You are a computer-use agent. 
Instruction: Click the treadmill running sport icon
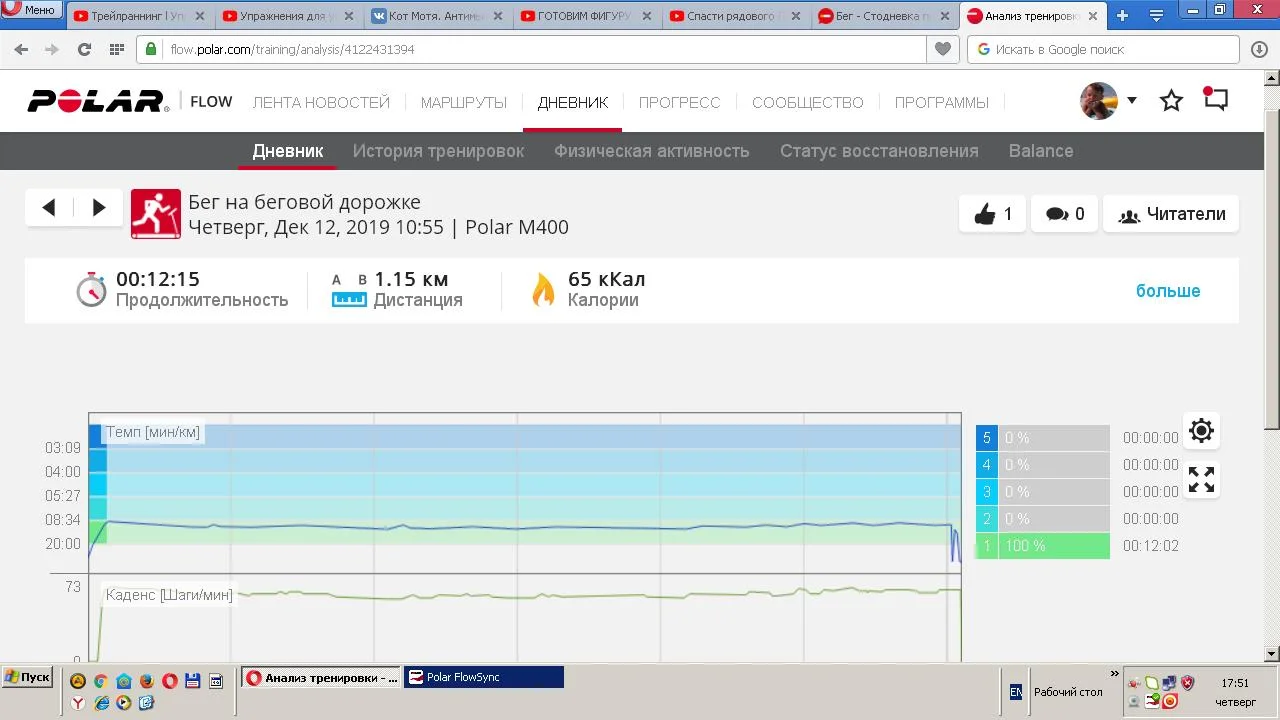click(x=156, y=214)
